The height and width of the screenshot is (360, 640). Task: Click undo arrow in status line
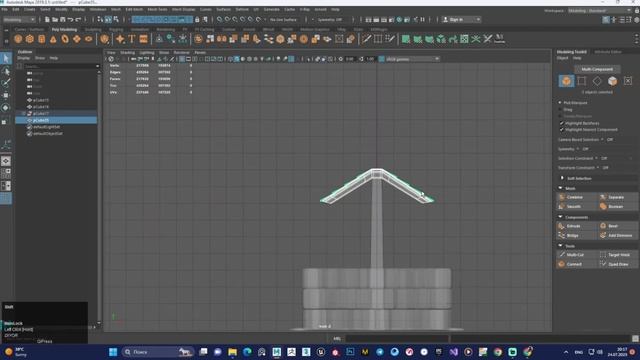click(71, 20)
